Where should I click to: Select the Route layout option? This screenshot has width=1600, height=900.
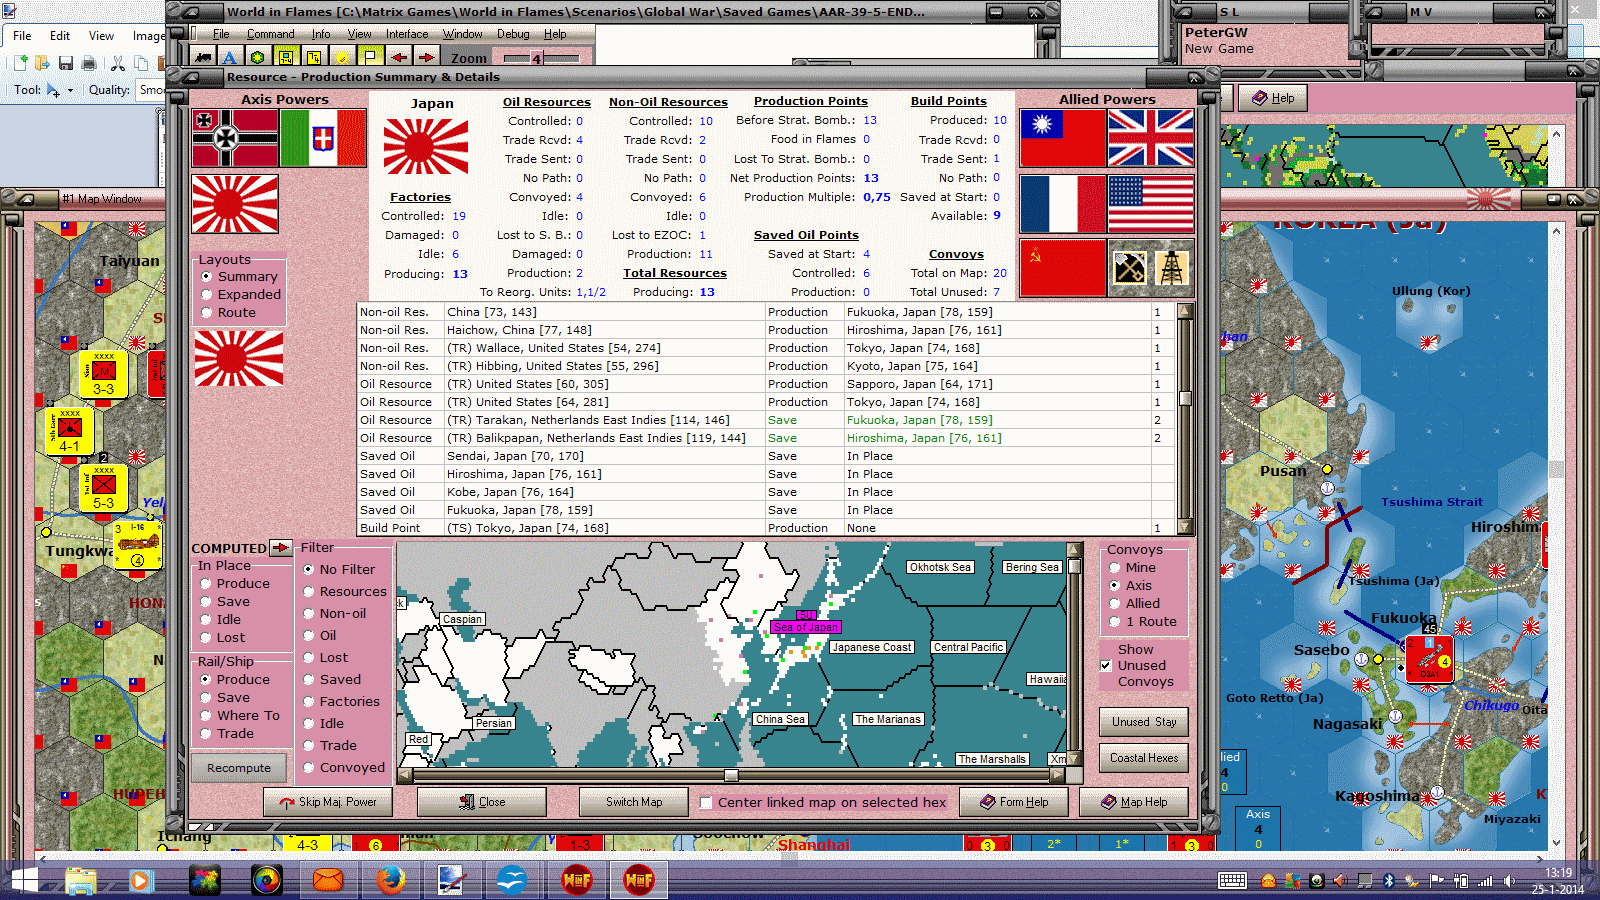click(x=228, y=313)
